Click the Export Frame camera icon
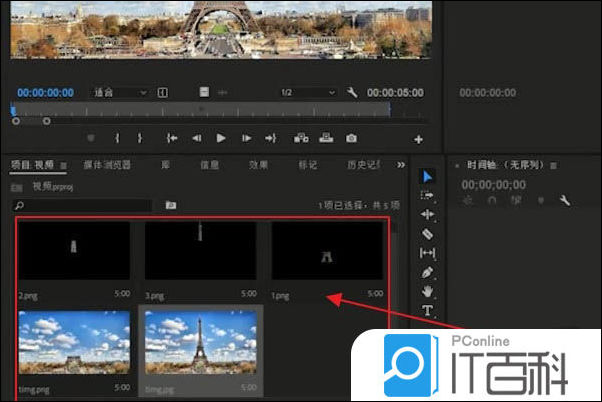Viewport: 602px width, 402px height. point(351,138)
